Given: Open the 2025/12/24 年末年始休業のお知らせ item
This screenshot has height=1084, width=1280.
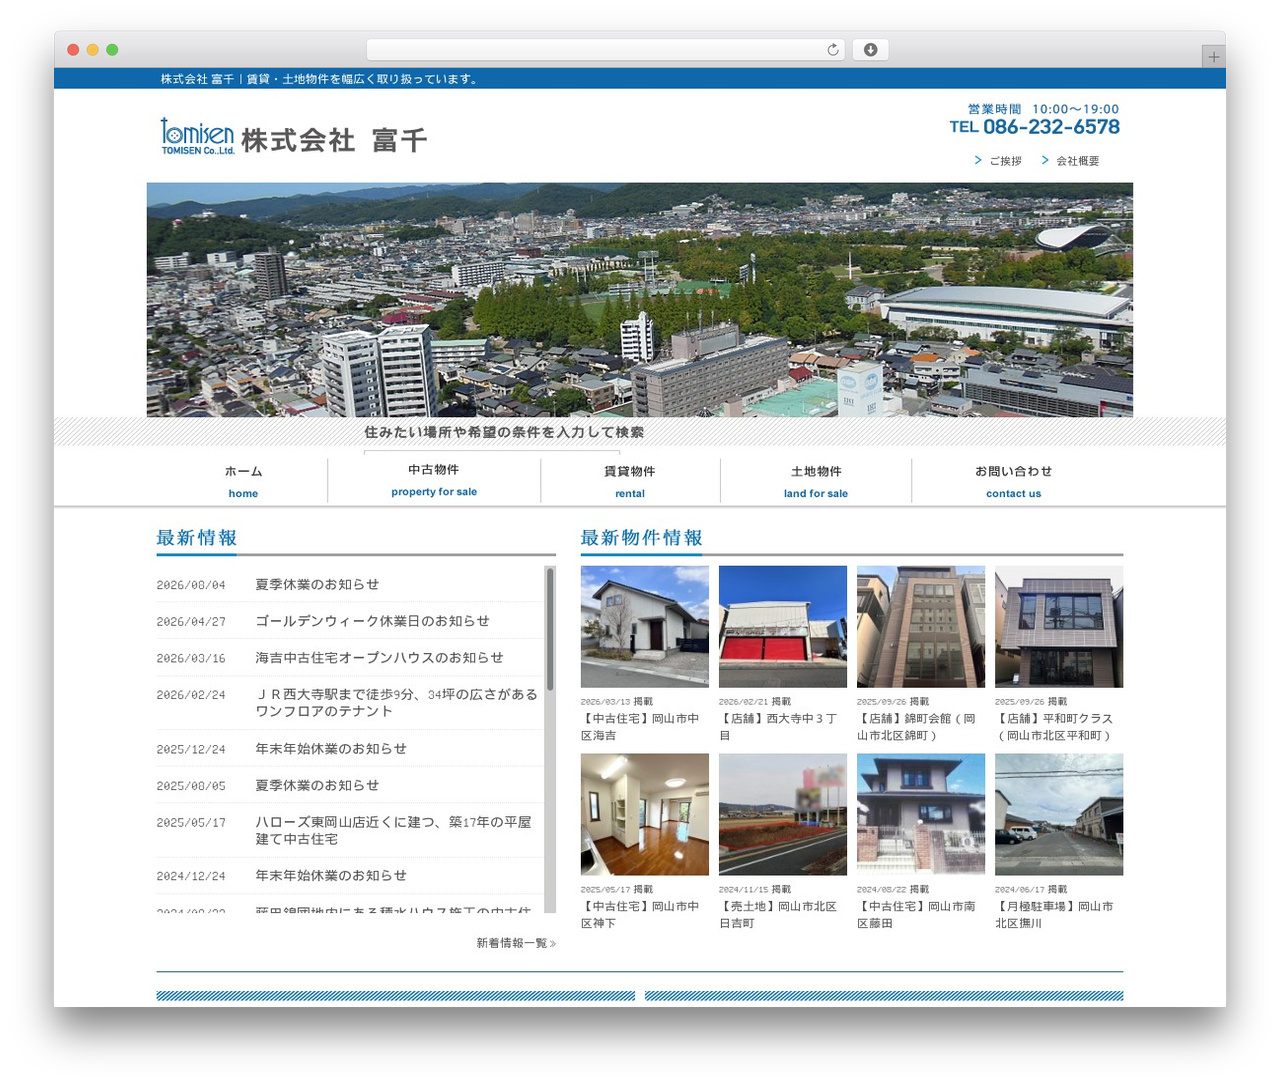Looking at the screenshot, I should tap(331, 749).
